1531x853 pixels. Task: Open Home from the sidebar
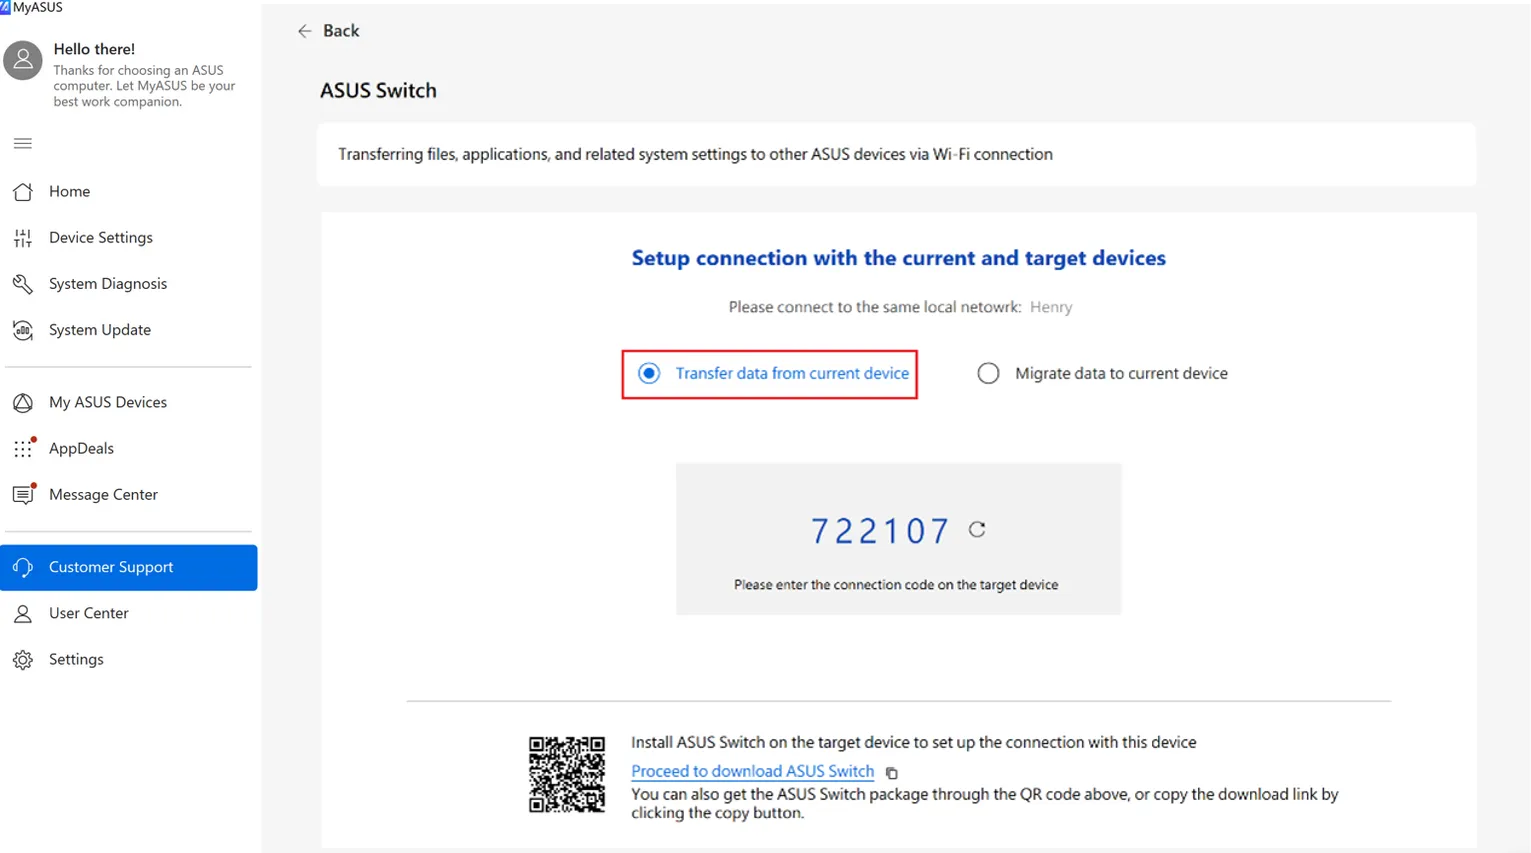(69, 191)
